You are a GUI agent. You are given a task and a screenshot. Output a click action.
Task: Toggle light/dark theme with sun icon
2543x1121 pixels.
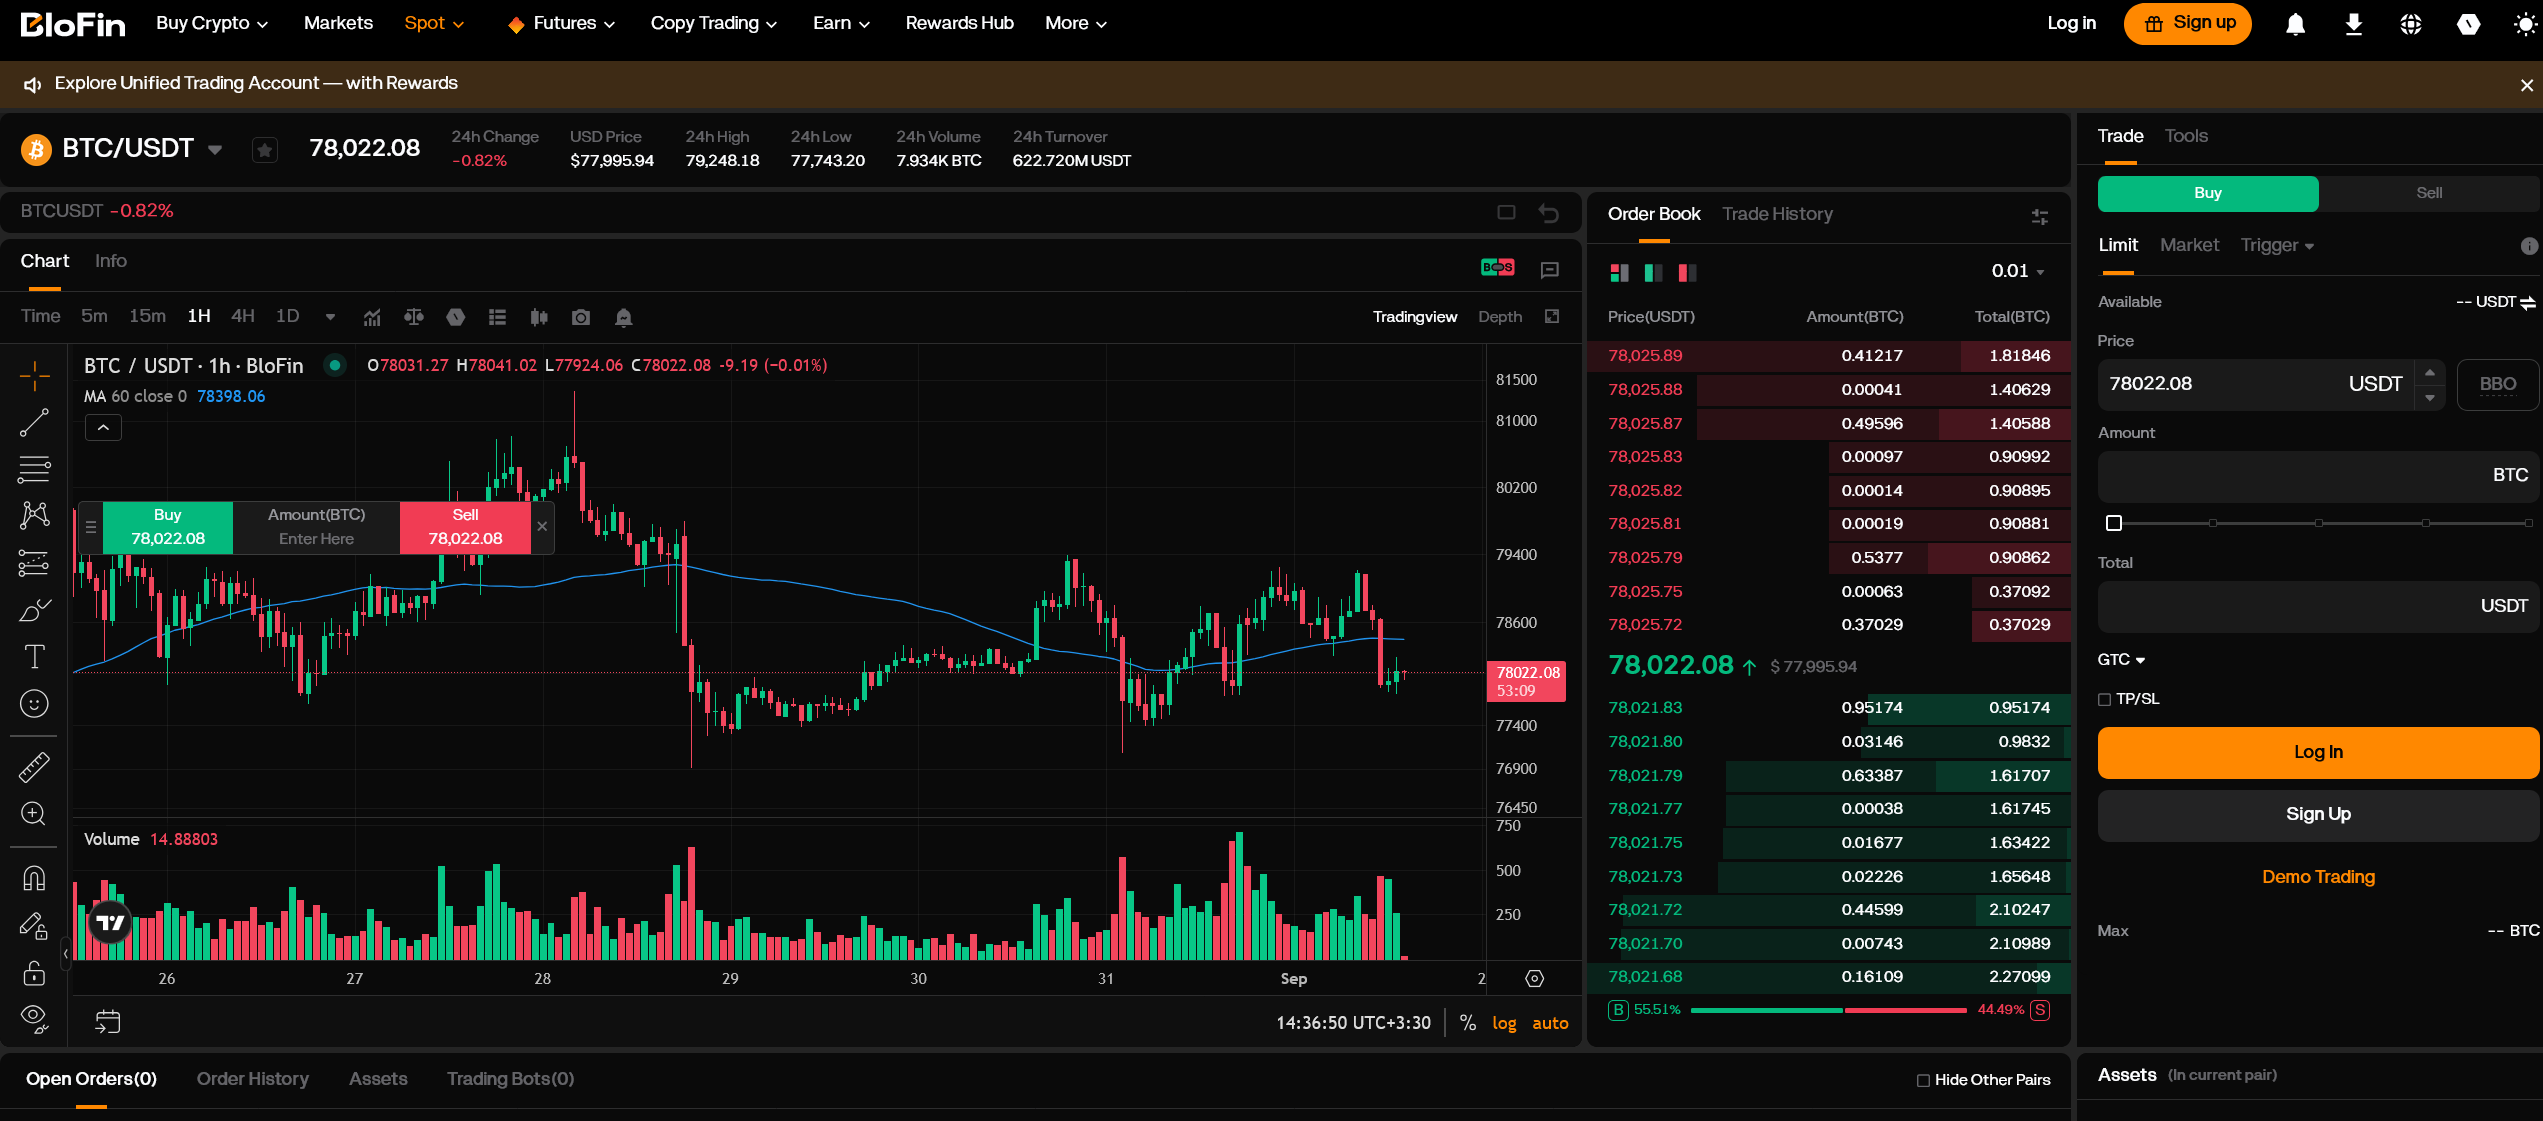pyautogui.click(x=2525, y=24)
